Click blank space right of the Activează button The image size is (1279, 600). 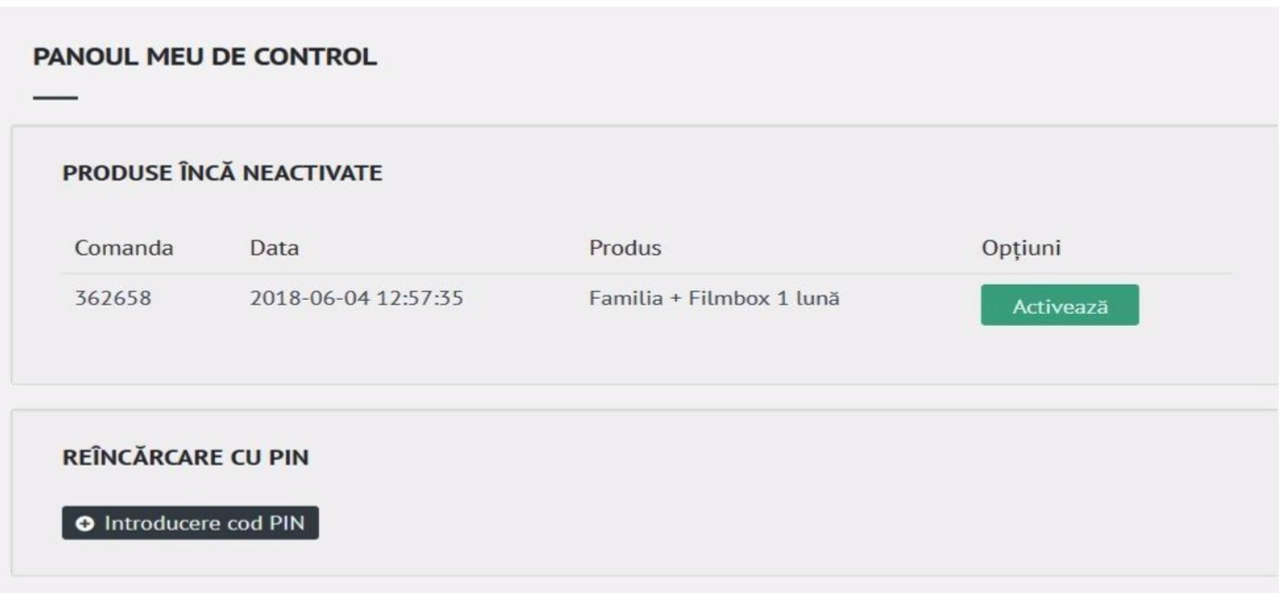pyautogui.click(x=1190, y=306)
